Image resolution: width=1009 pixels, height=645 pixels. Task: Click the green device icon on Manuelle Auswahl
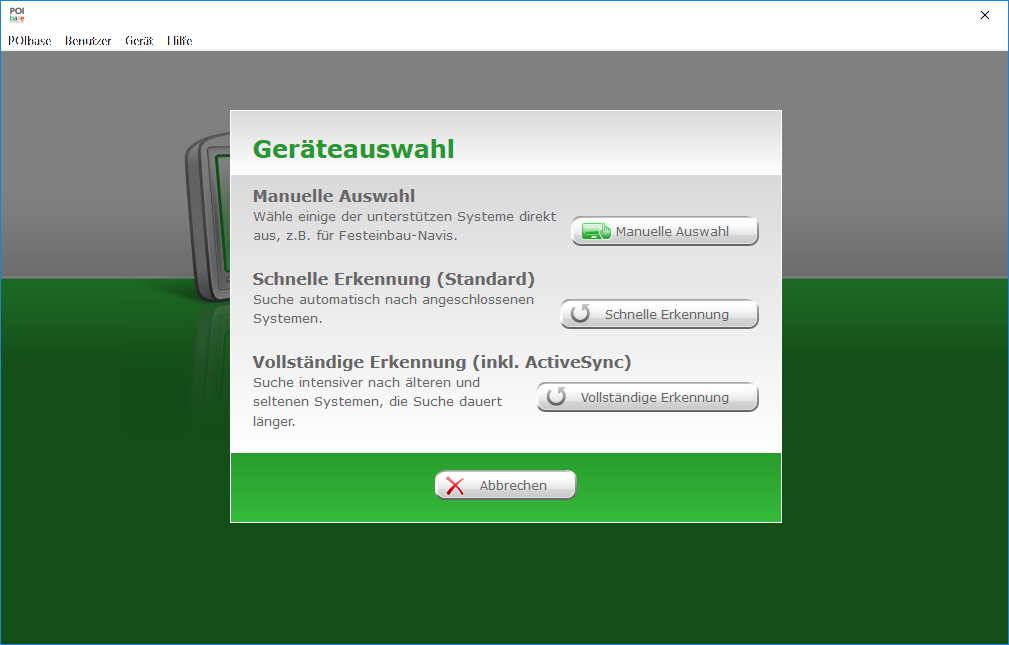pos(596,232)
